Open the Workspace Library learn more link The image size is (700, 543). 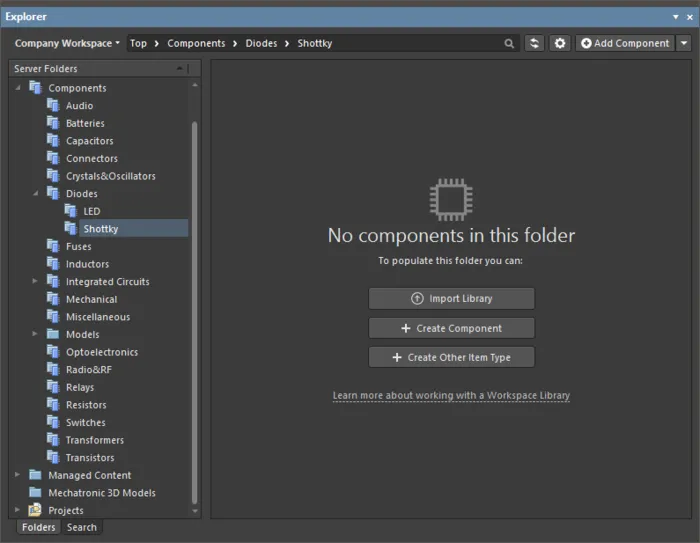(x=451, y=396)
